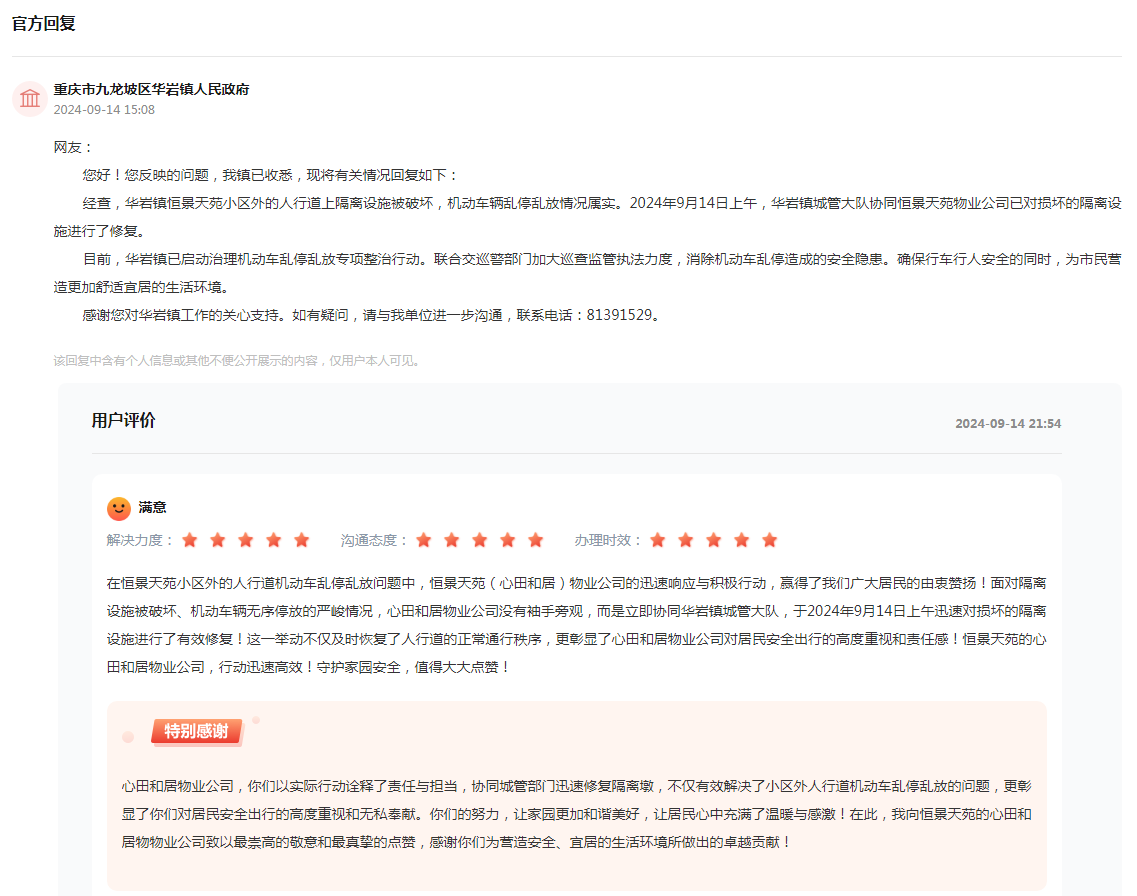Click the 特别感谢 ribbon badge
This screenshot has width=1137, height=896.
click(x=196, y=732)
